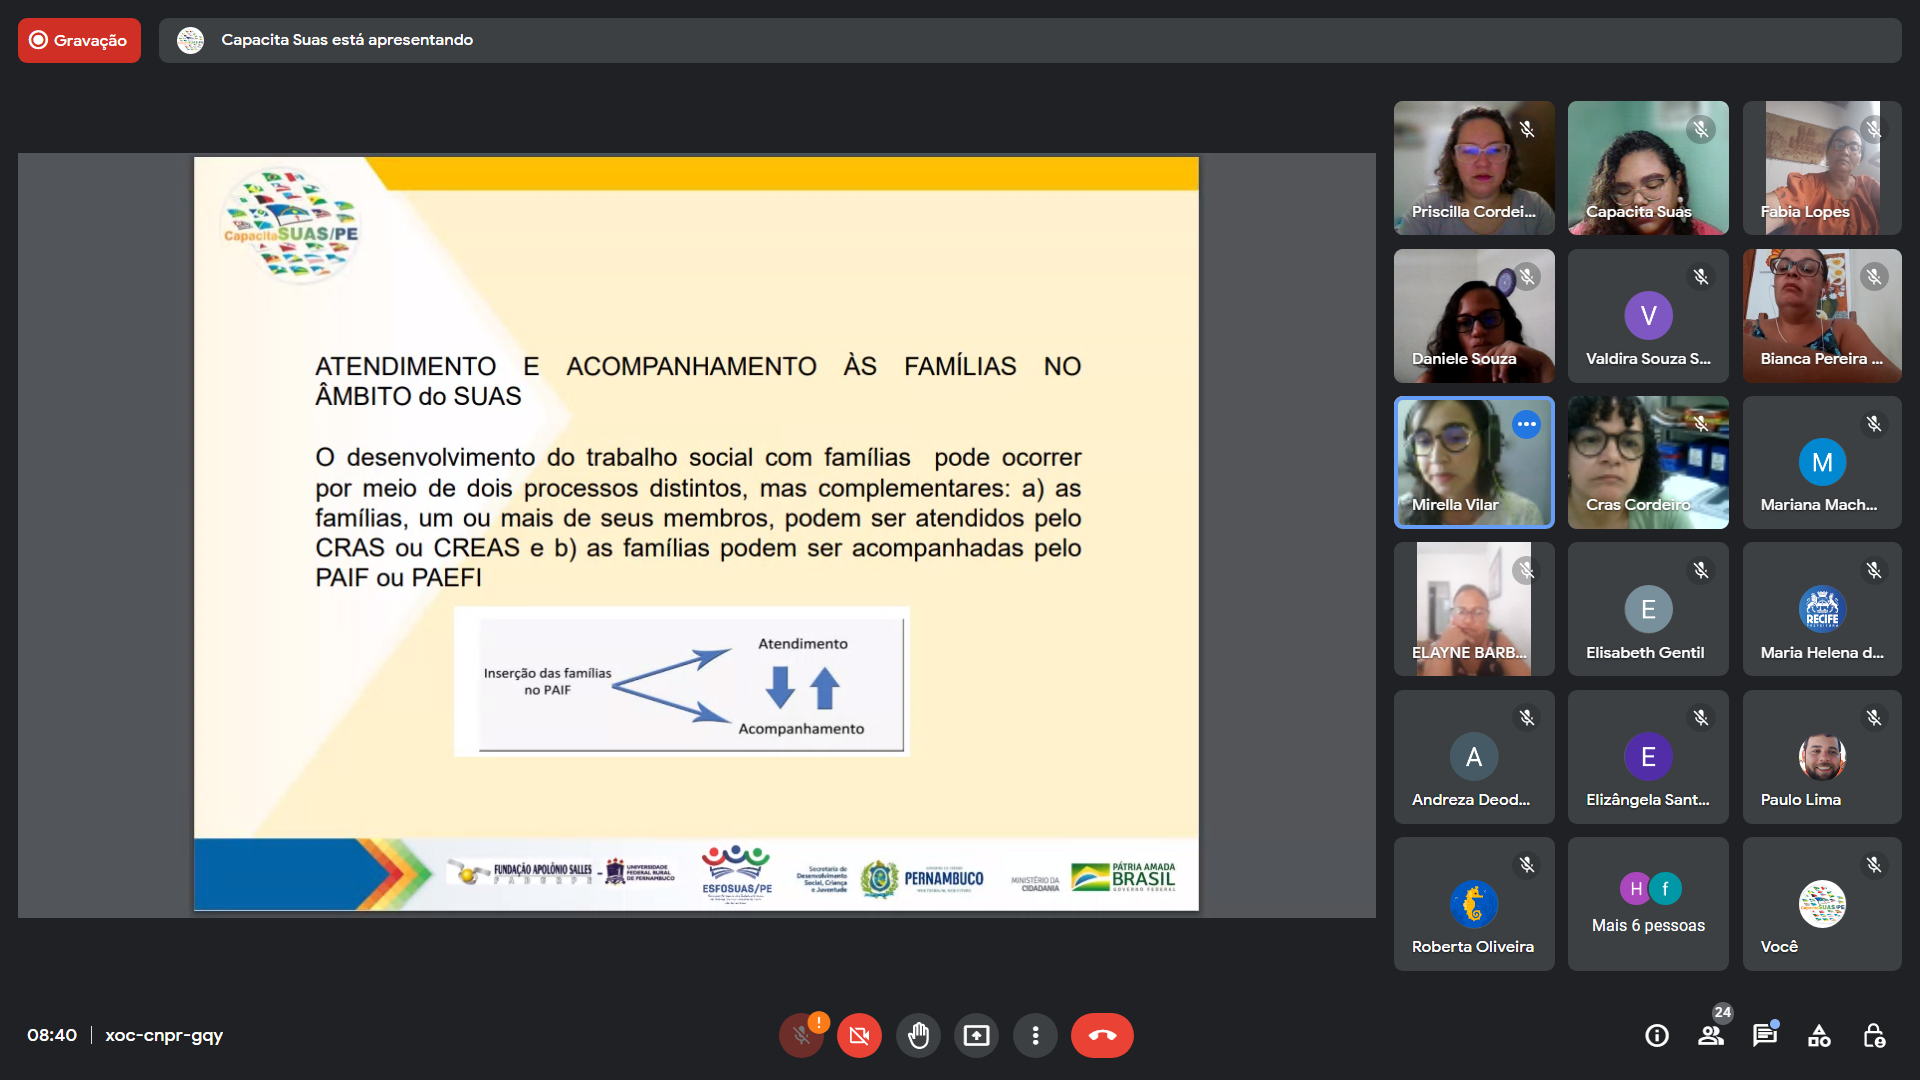Show the participants people list icon

pyautogui.click(x=1711, y=1035)
